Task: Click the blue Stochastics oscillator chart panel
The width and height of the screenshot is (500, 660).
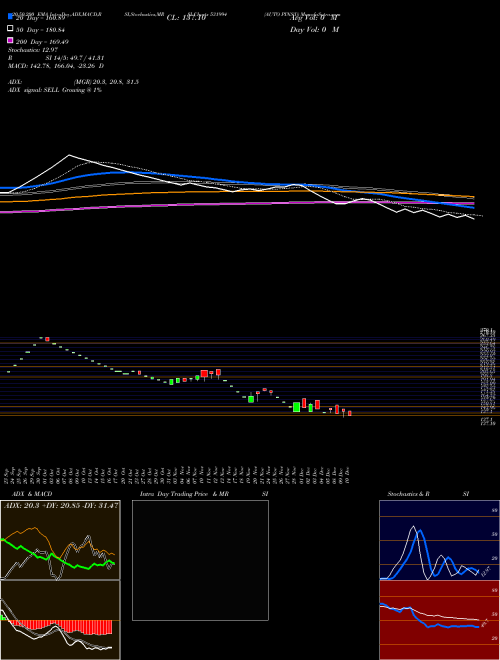Action: (x=439, y=540)
